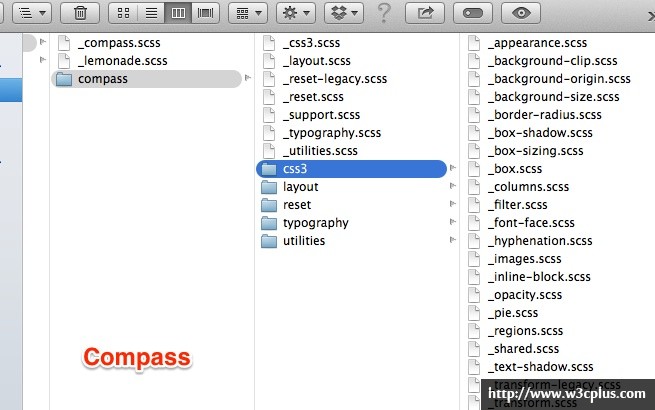The image size is (655, 410).
Task: Select the _compass.scss file
Action: click(119, 43)
